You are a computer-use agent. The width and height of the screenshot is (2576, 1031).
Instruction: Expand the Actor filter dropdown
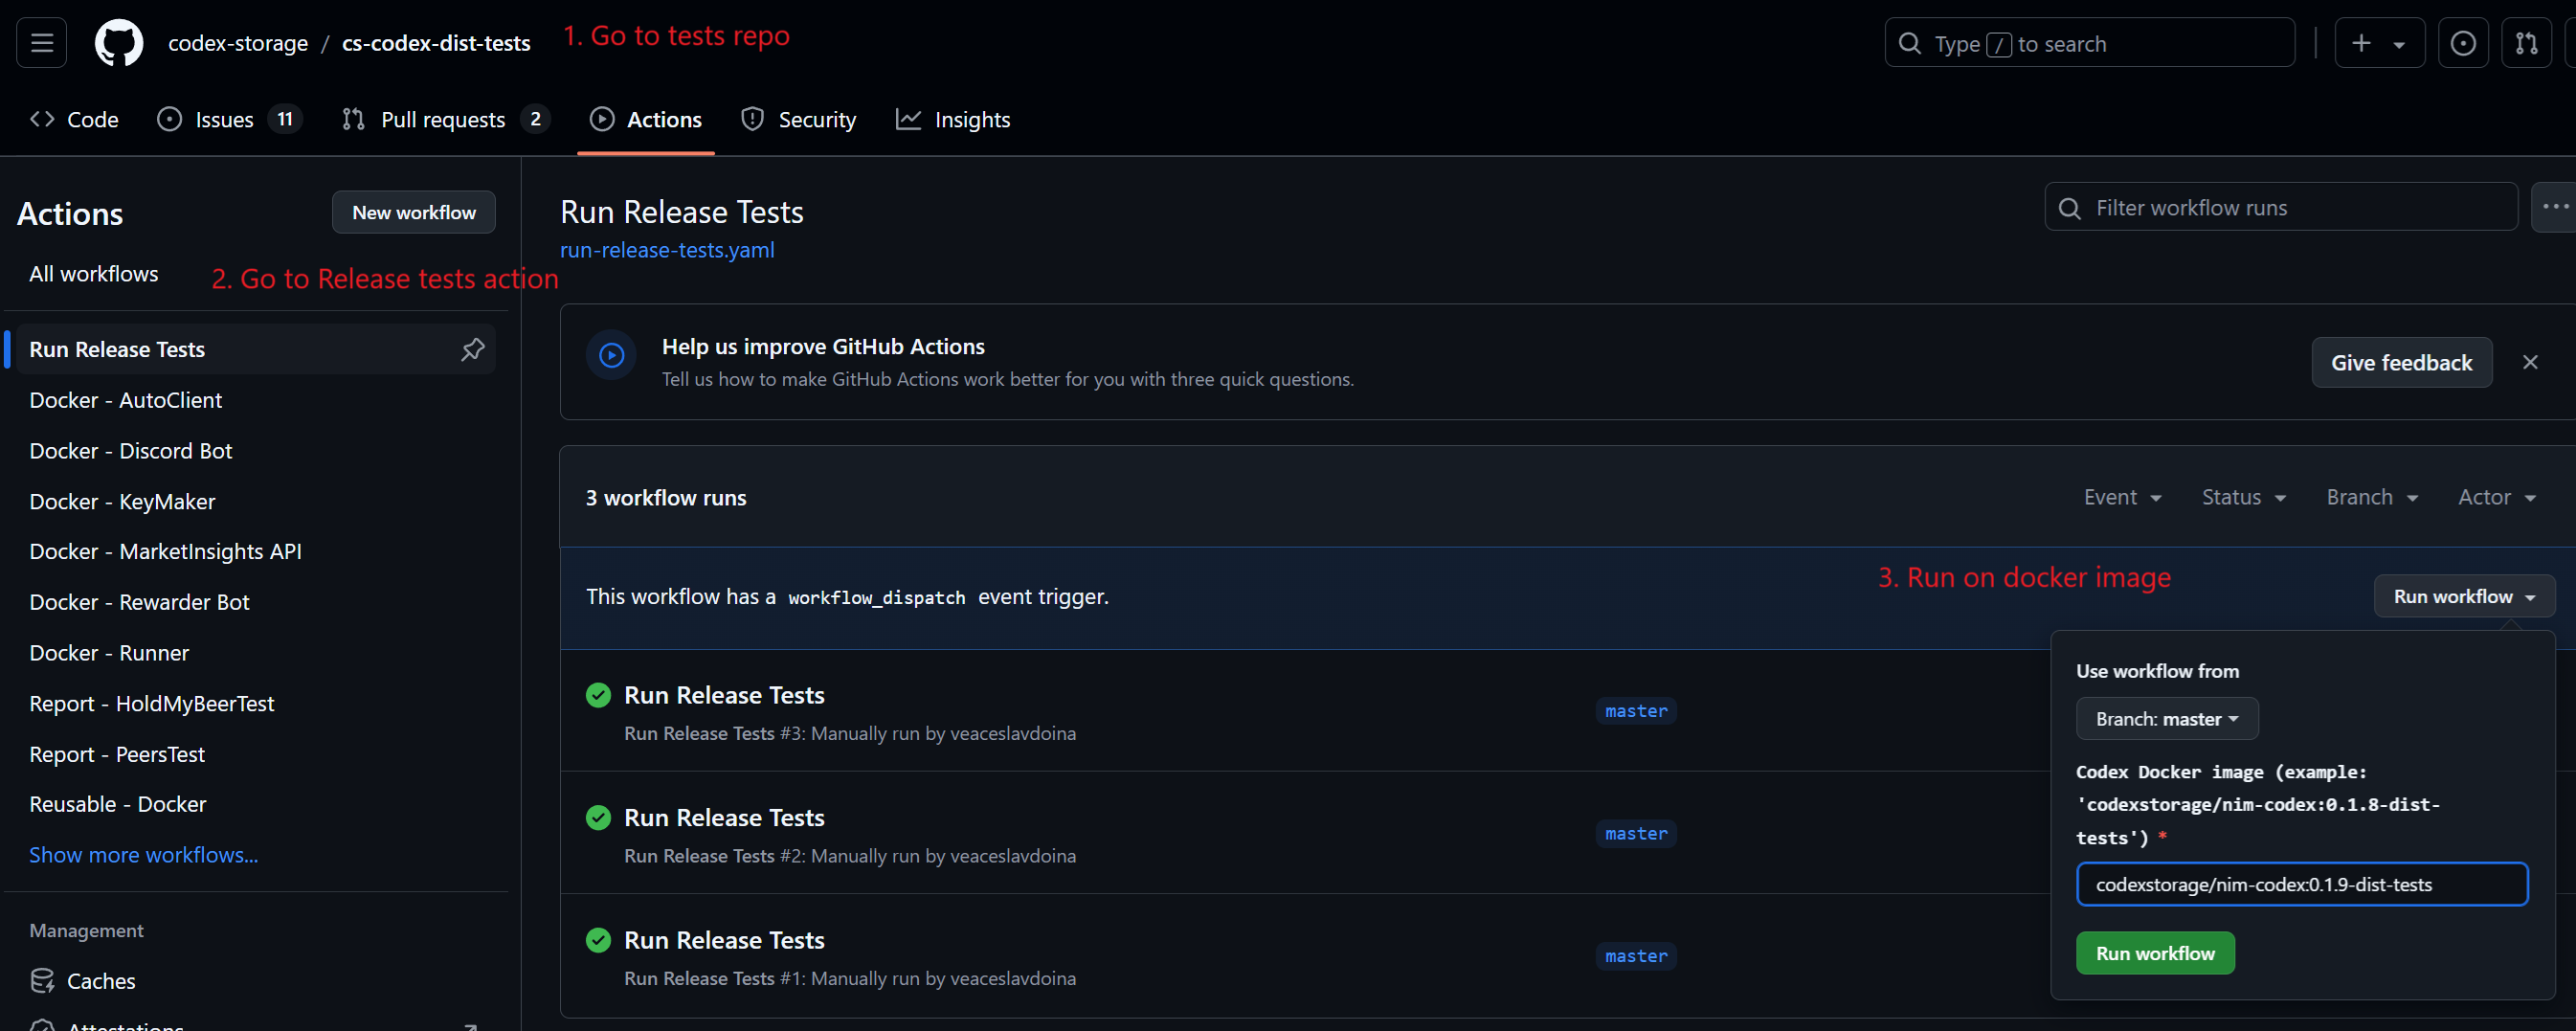(x=2496, y=497)
